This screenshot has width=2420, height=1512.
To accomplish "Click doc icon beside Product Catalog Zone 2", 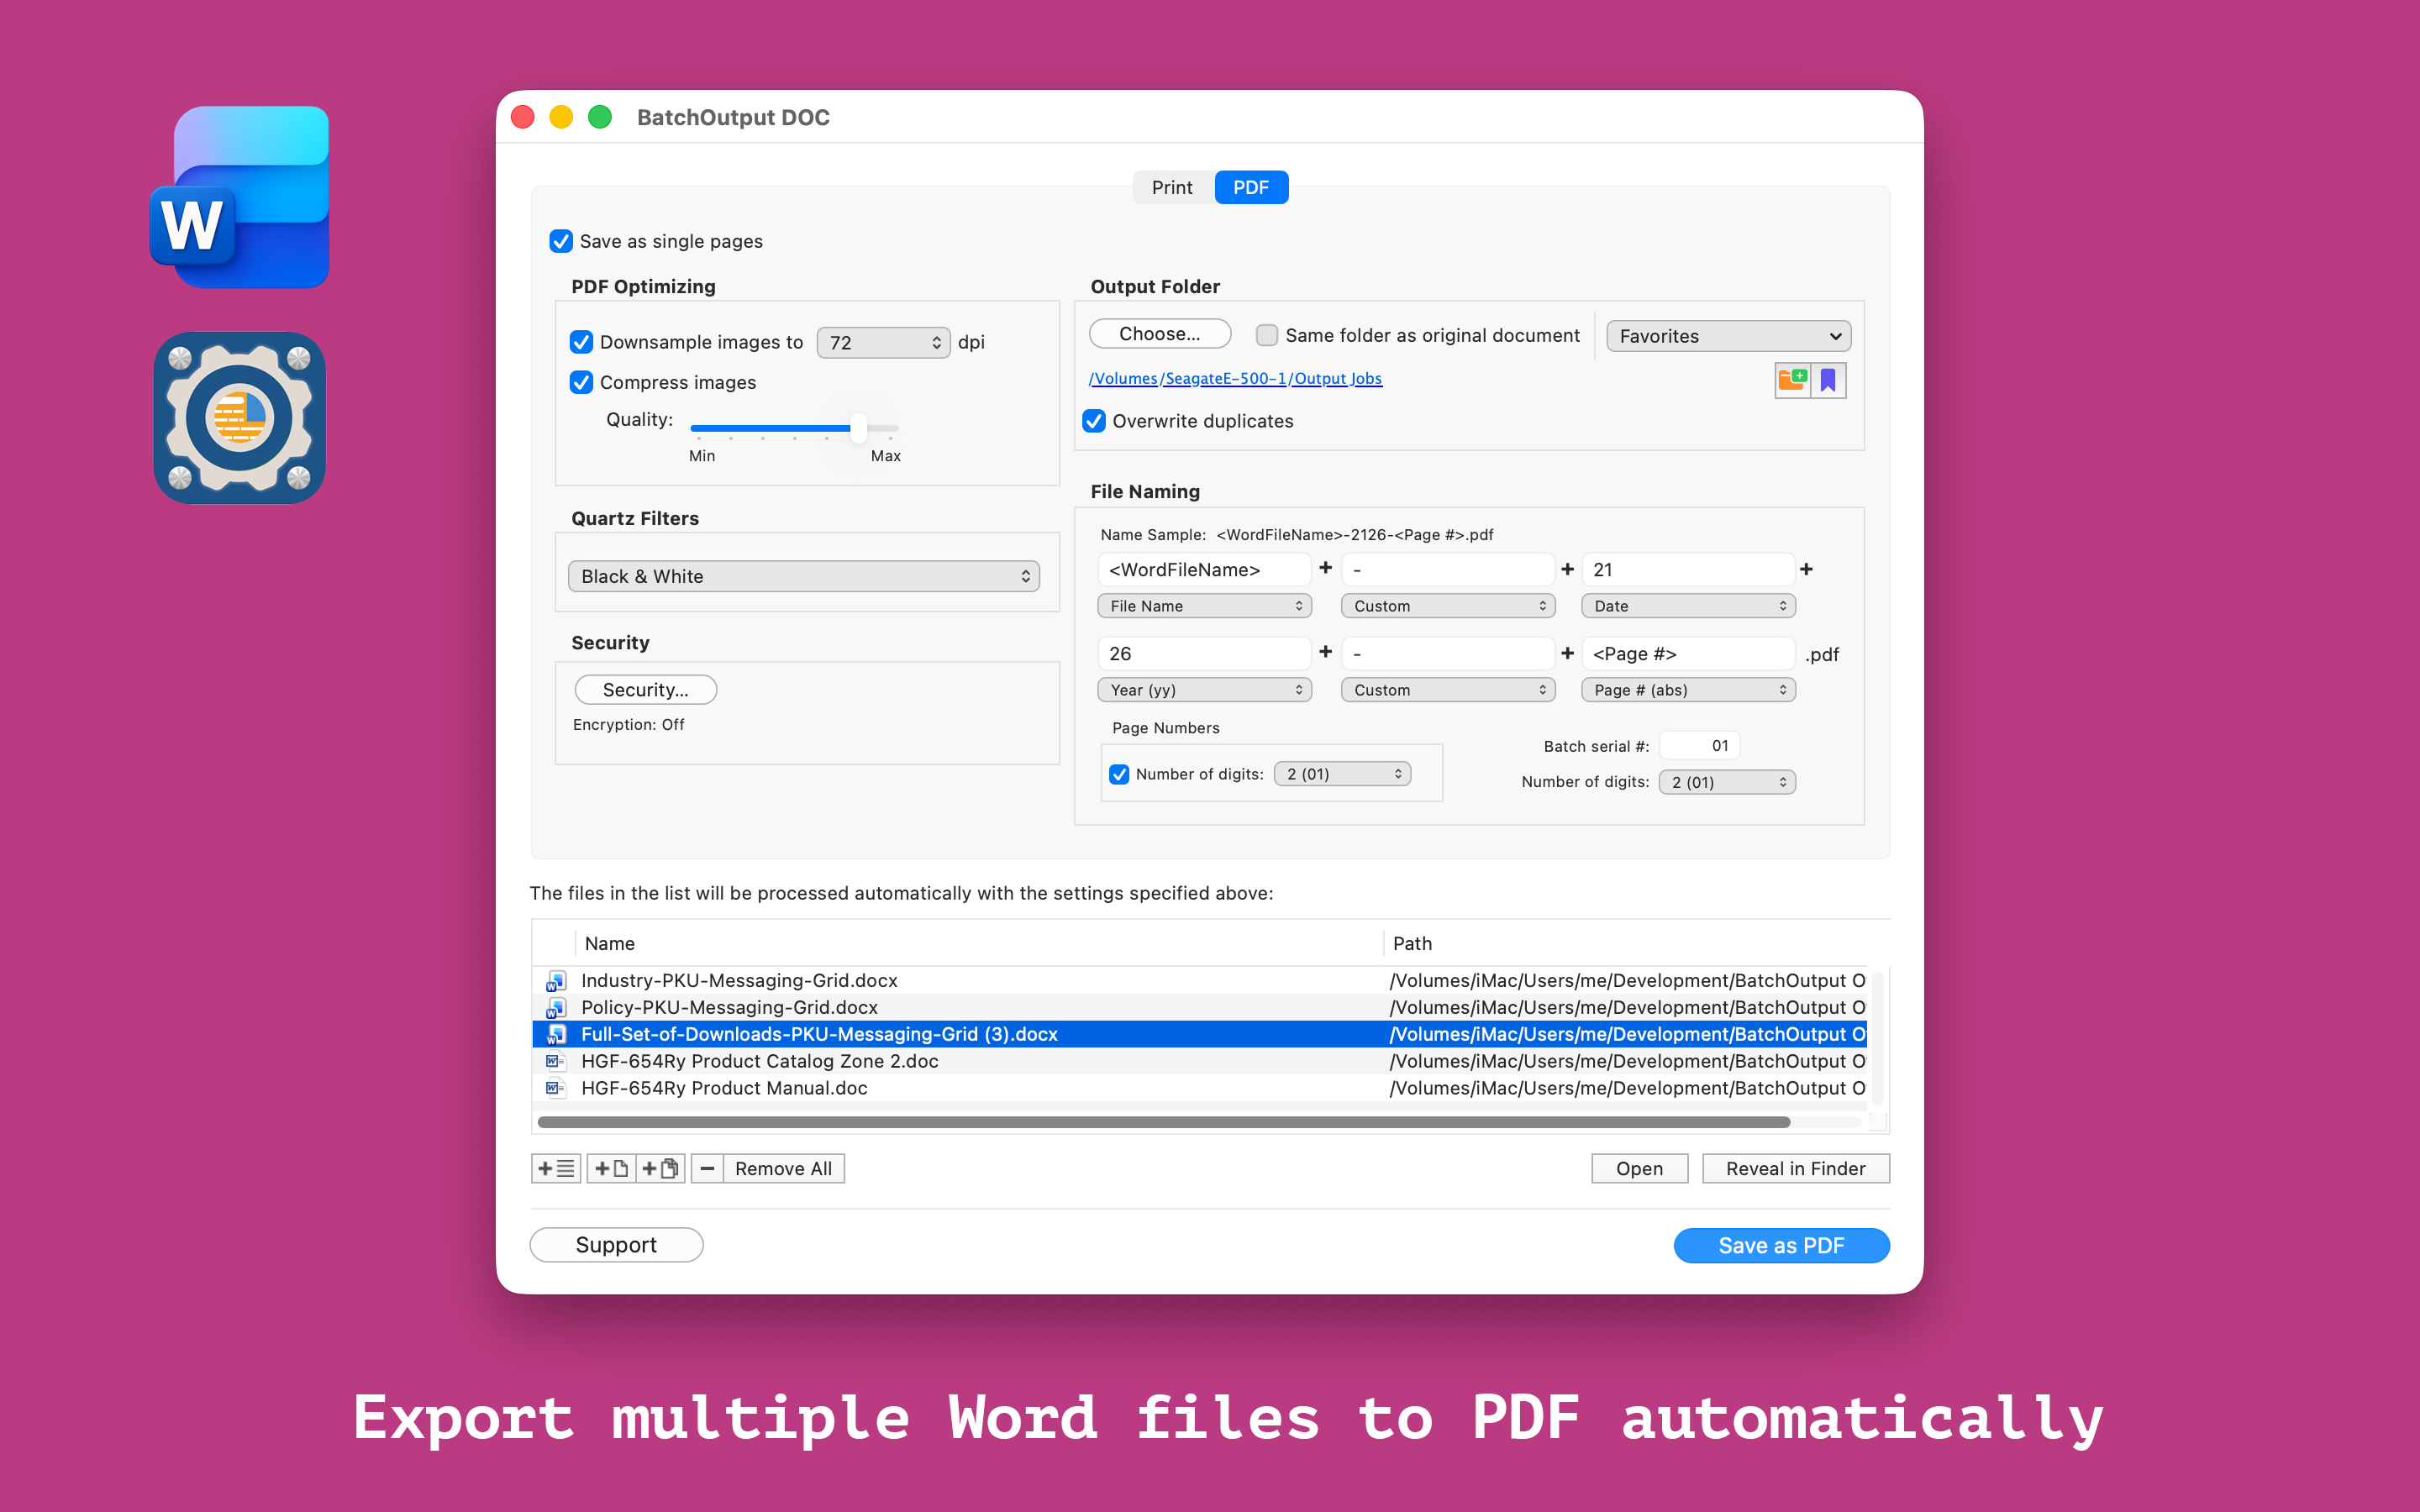I will [556, 1061].
